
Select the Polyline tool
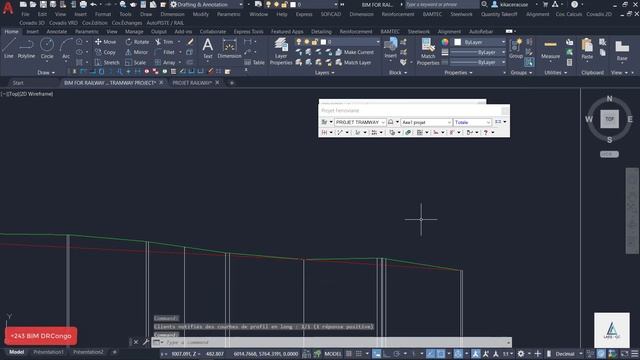click(26, 48)
